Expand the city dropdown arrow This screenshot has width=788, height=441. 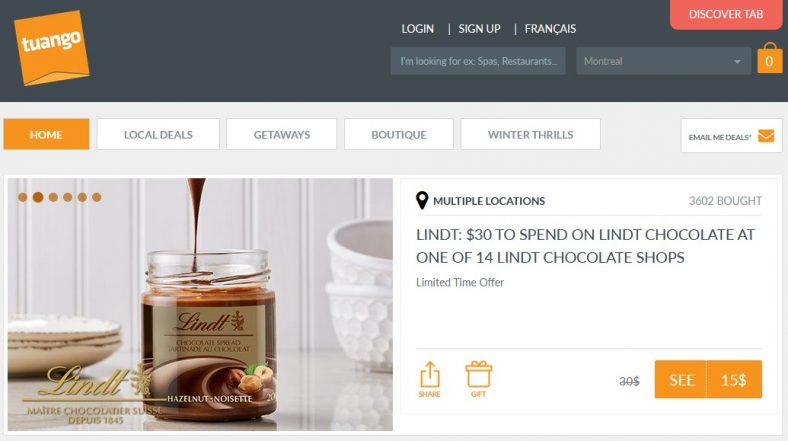coord(737,62)
